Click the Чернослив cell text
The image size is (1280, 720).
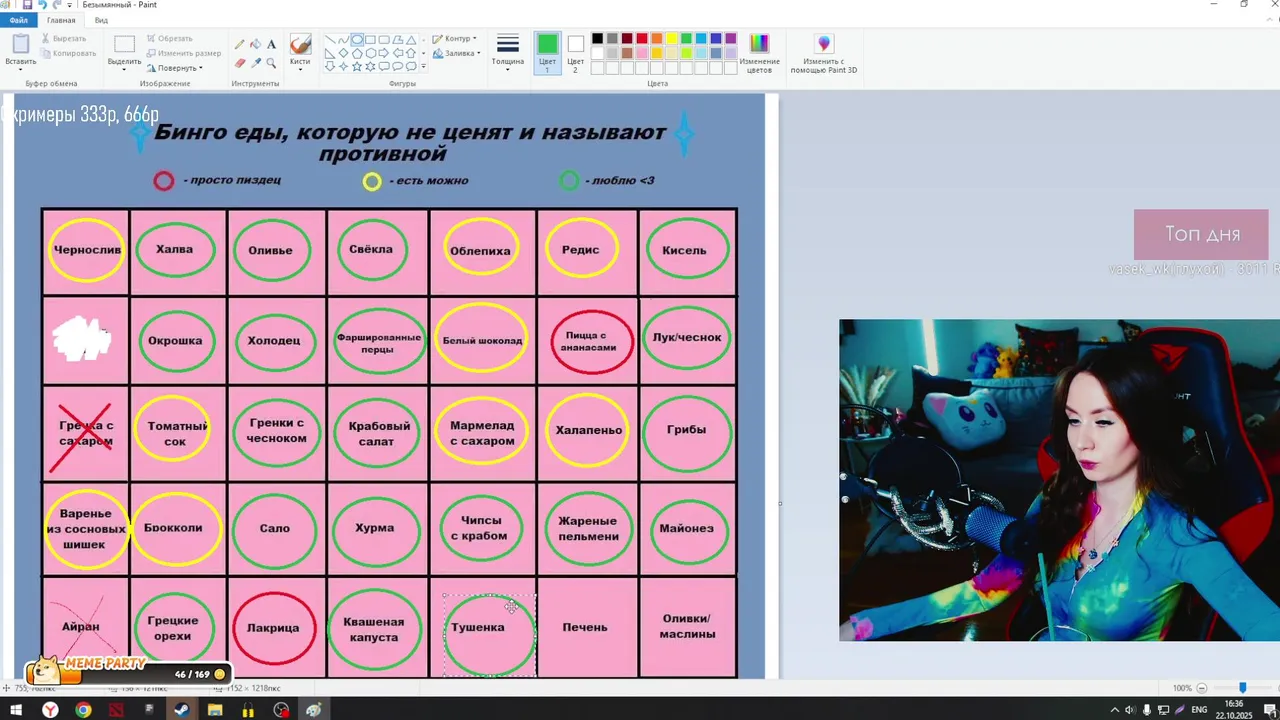[x=87, y=249]
